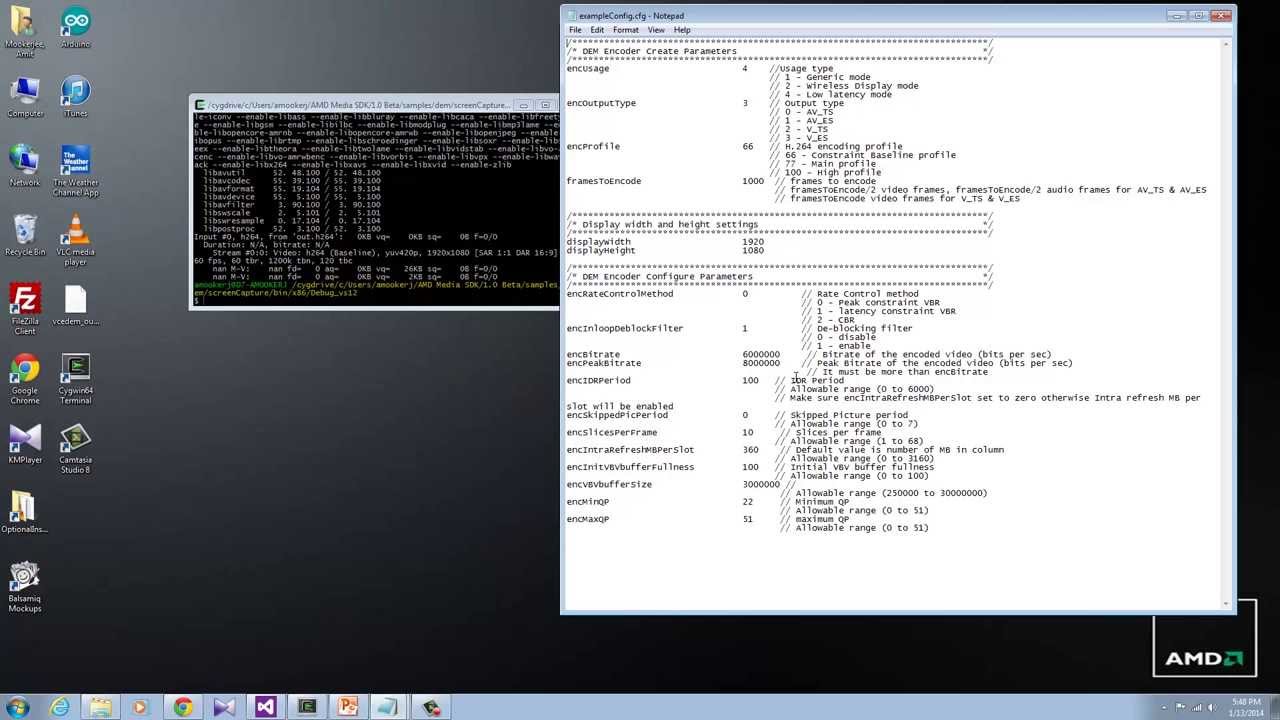Place cursor on encMaxQP parameter name
Image resolution: width=1280 pixels, height=720 pixels.
pyautogui.click(x=588, y=519)
